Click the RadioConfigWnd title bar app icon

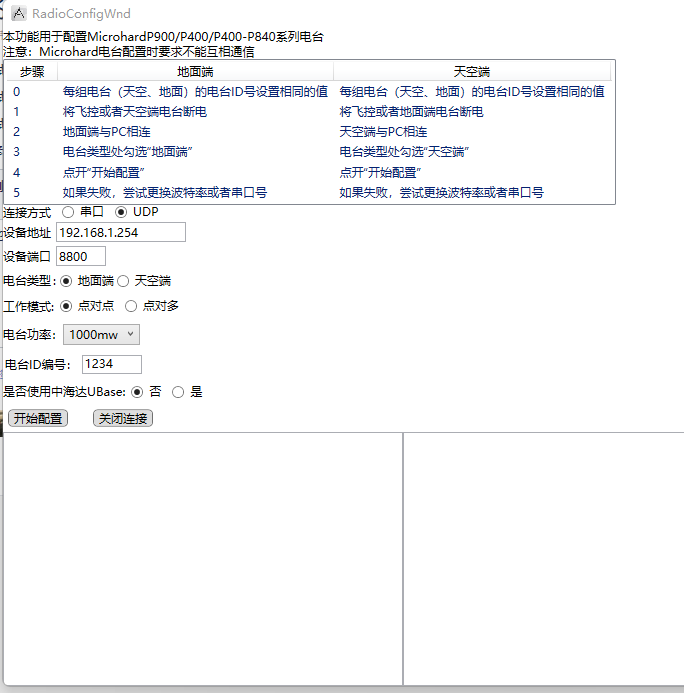pos(19,14)
